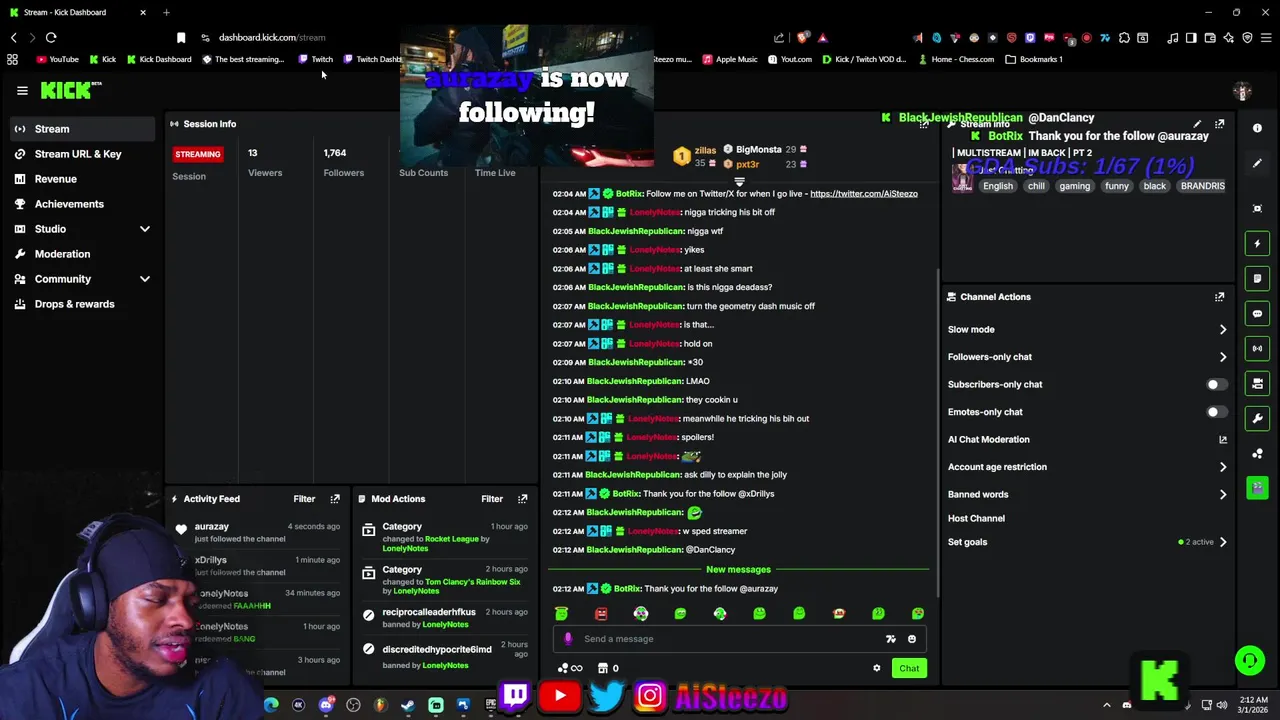Toggle the camera panel icon in right rail
Screen dimensions: 1280x720
click(1257, 383)
